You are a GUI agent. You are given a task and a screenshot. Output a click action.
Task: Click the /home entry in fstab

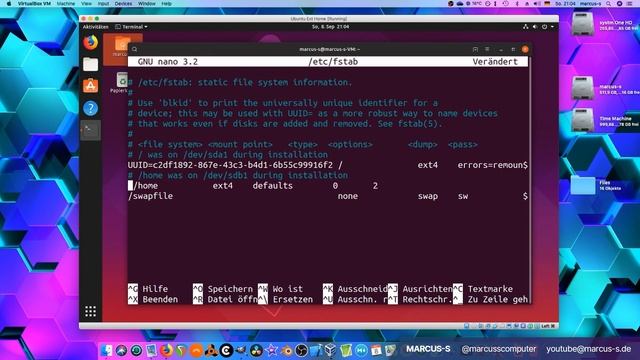tap(253, 186)
